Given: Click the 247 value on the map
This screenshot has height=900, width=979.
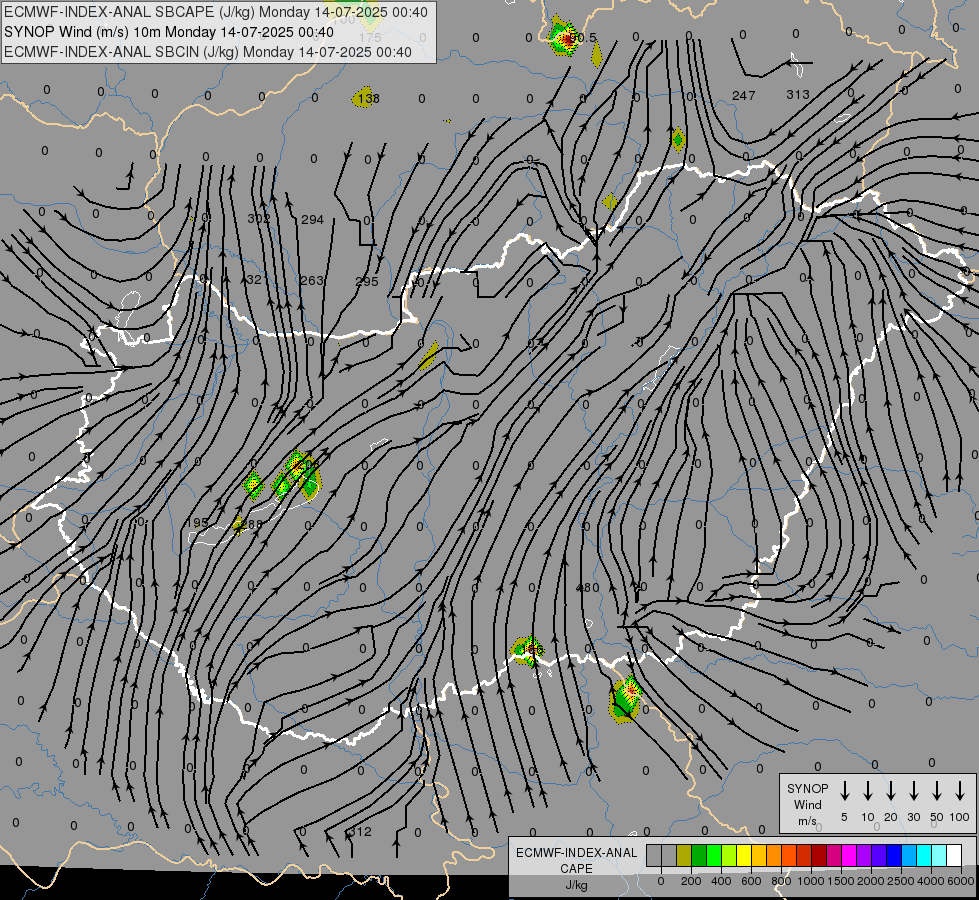Looking at the screenshot, I should (744, 96).
